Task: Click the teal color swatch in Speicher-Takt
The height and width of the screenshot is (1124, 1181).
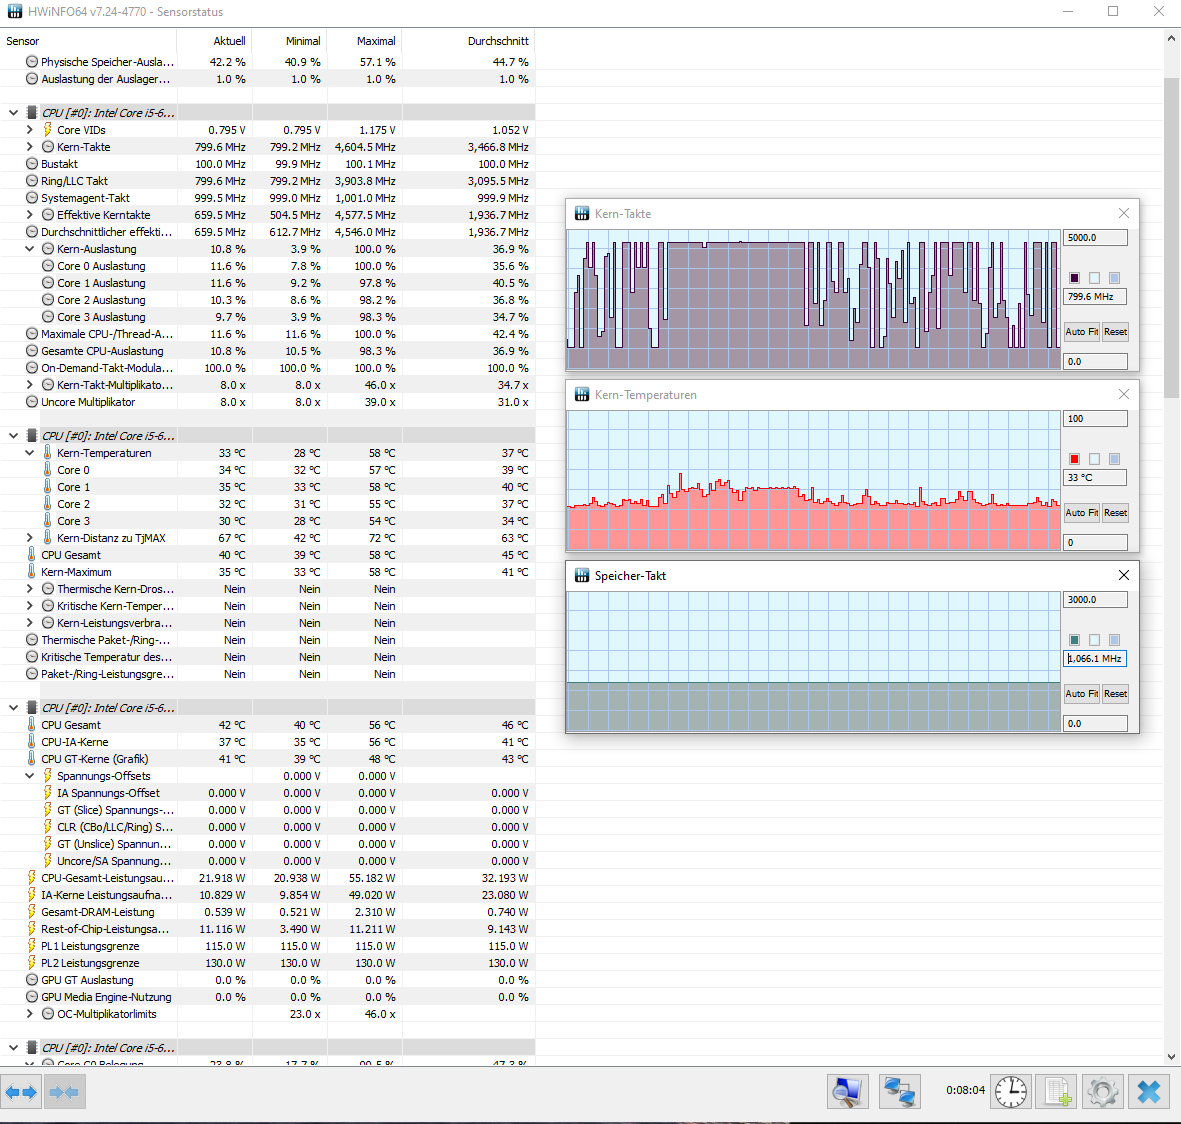Action: point(1075,640)
